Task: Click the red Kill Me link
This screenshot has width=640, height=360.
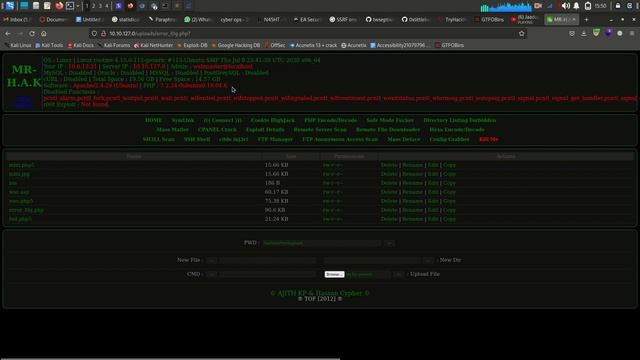Action: (489, 139)
